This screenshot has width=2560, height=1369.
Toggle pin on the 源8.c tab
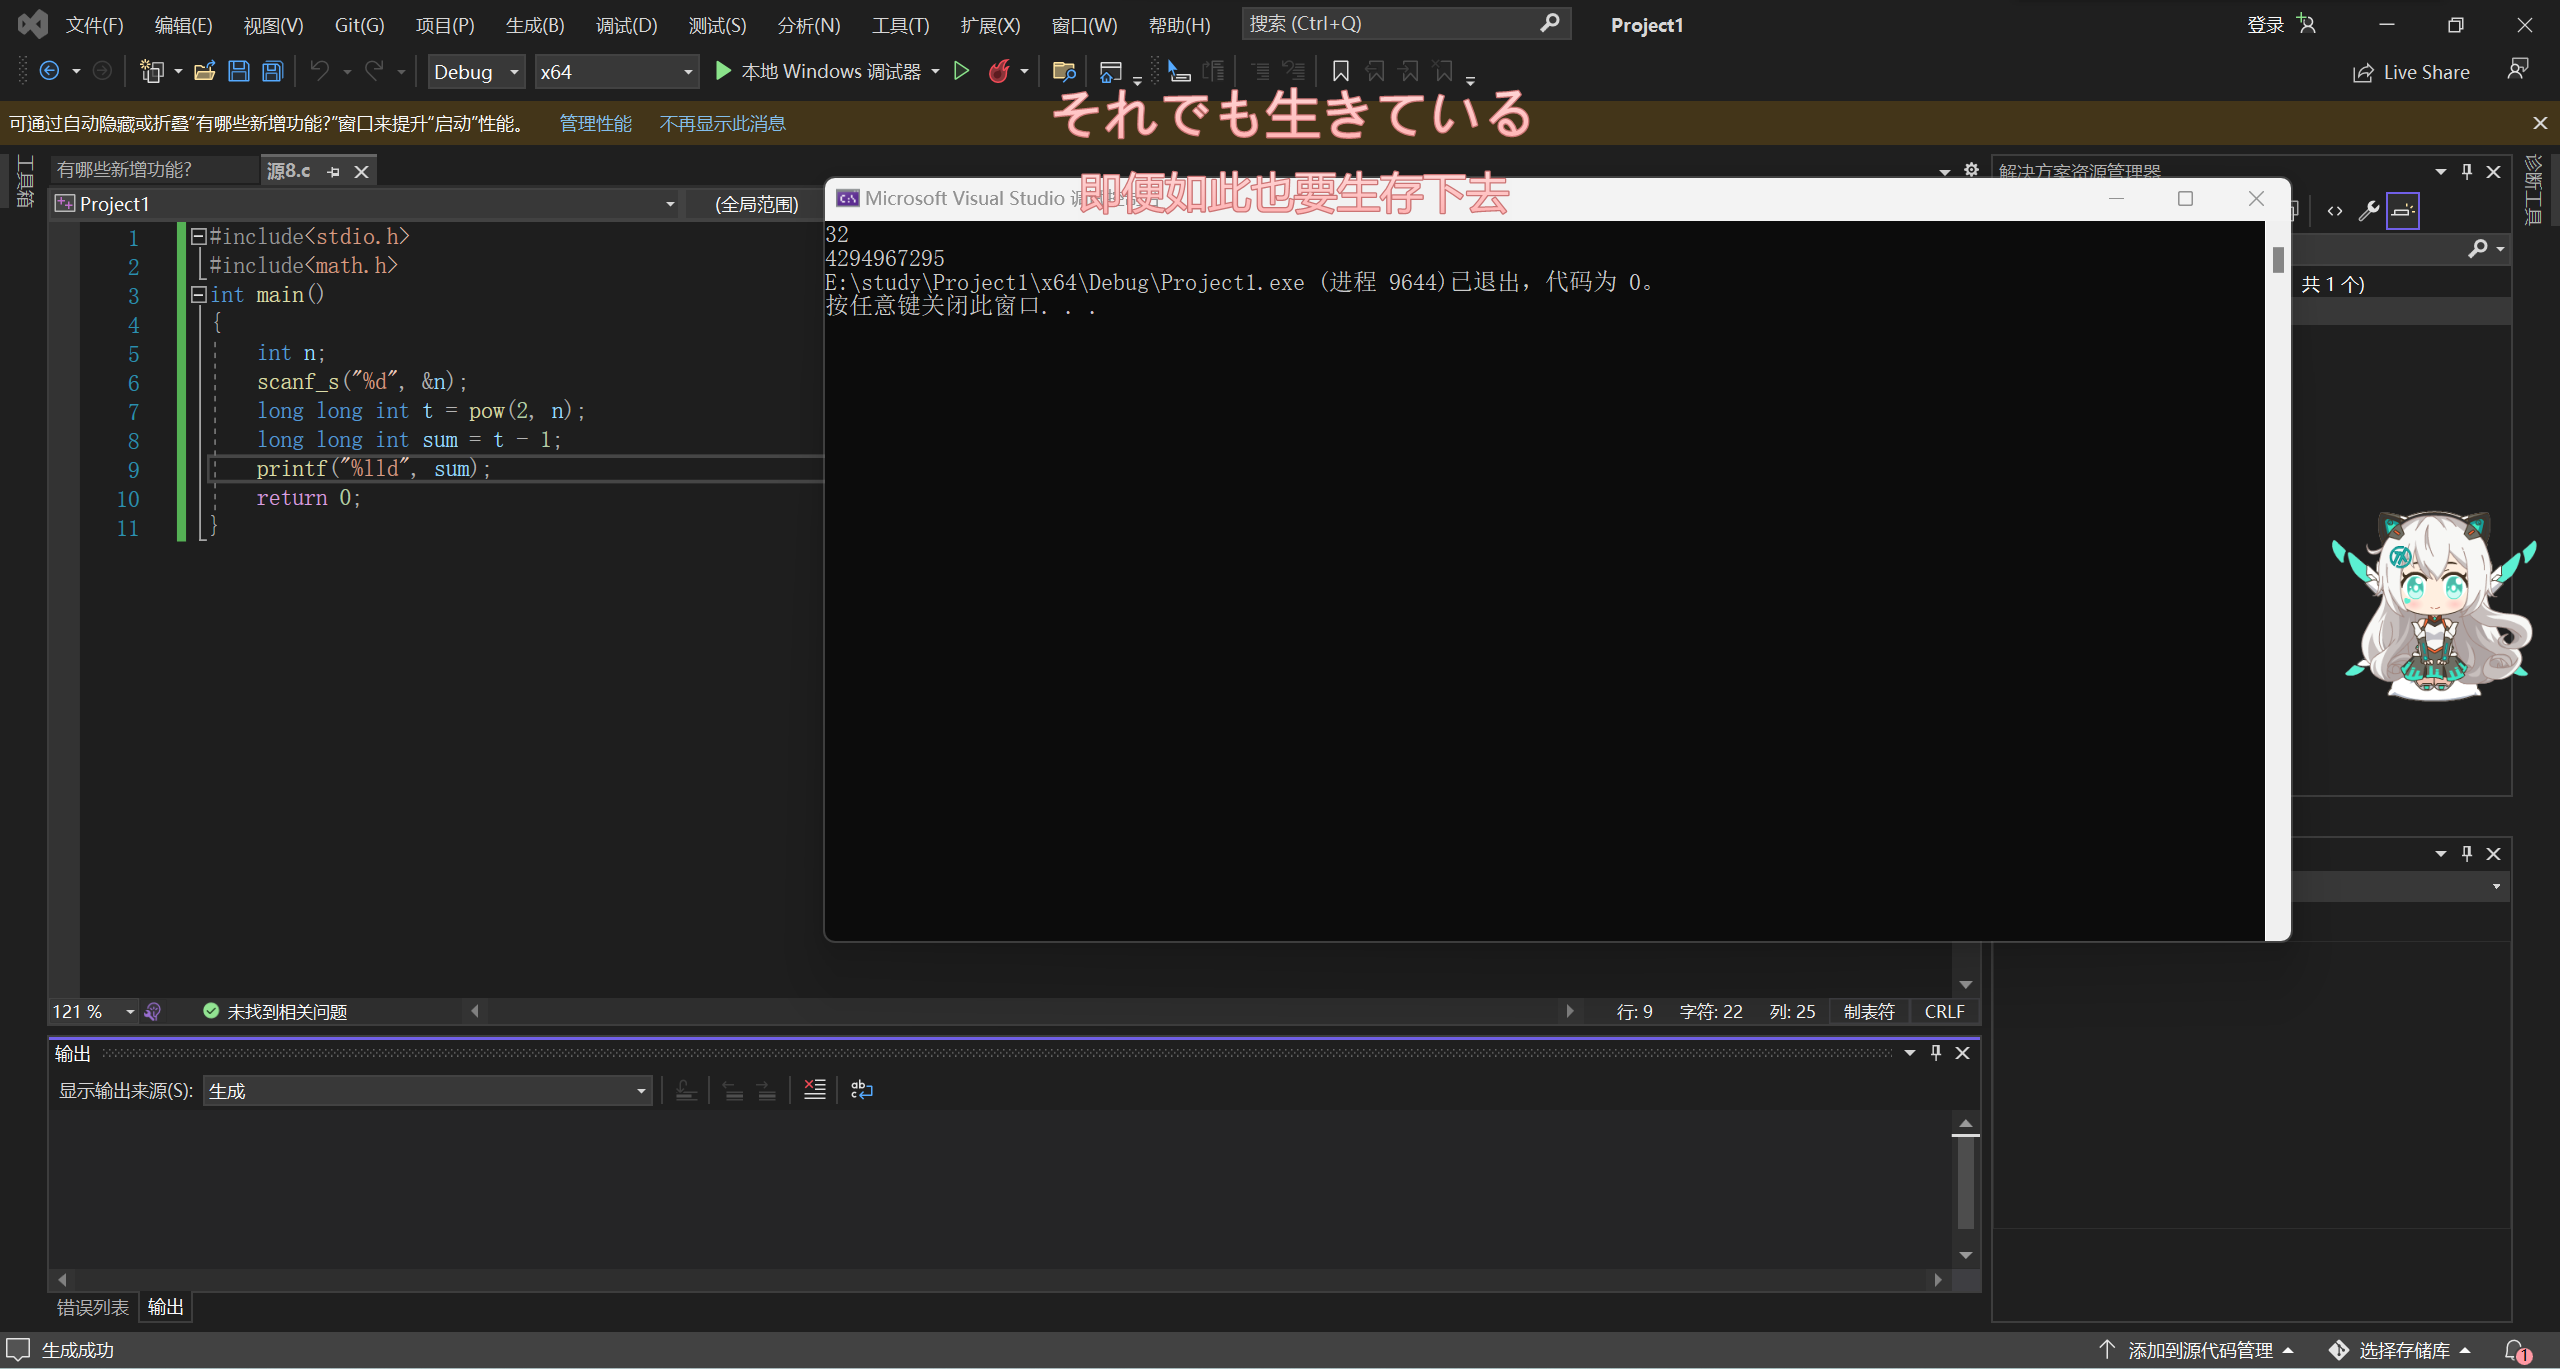coord(334,172)
